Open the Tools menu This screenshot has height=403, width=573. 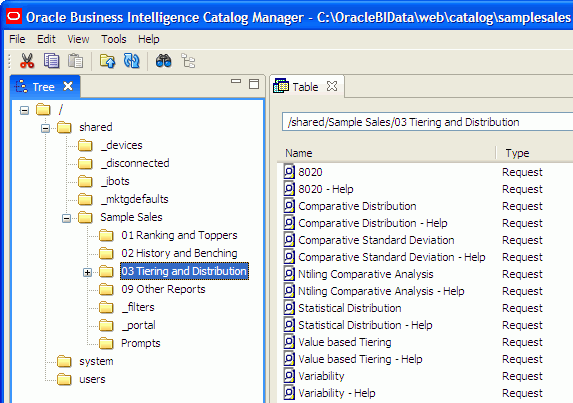tap(114, 39)
